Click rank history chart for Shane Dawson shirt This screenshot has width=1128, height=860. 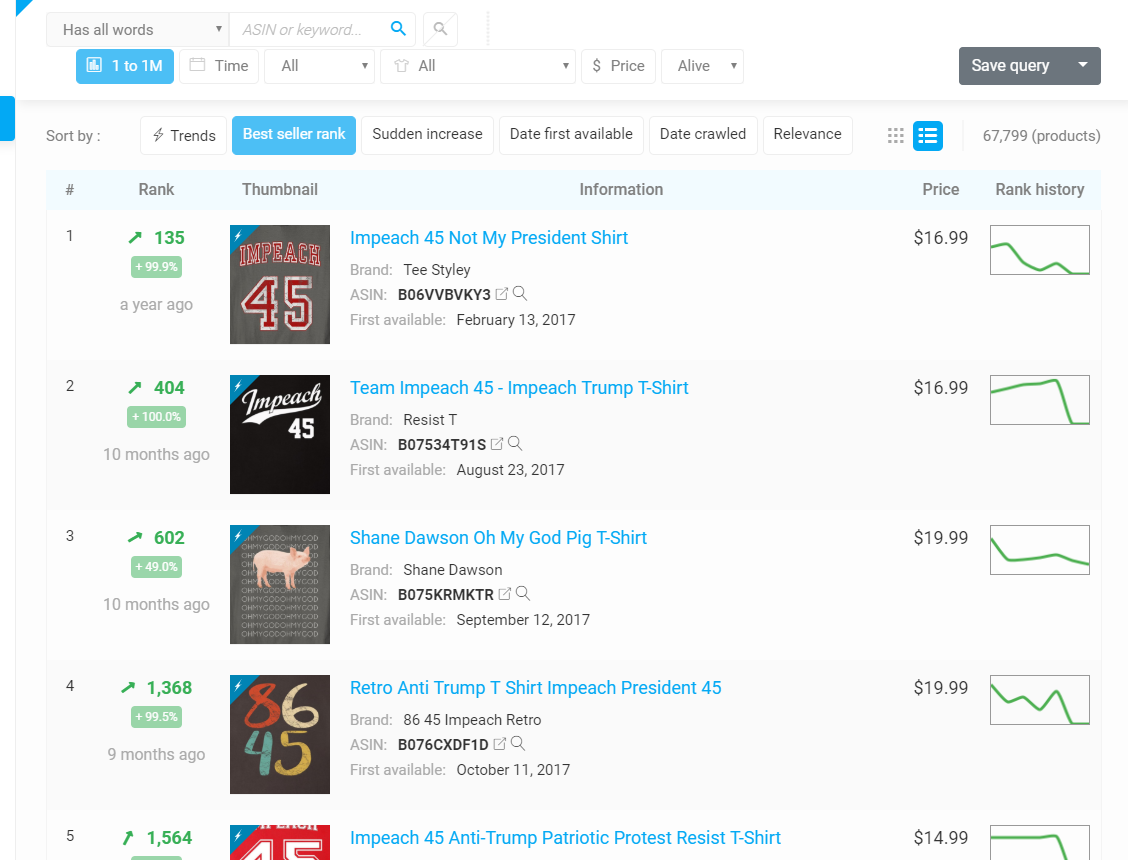point(1040,550)
